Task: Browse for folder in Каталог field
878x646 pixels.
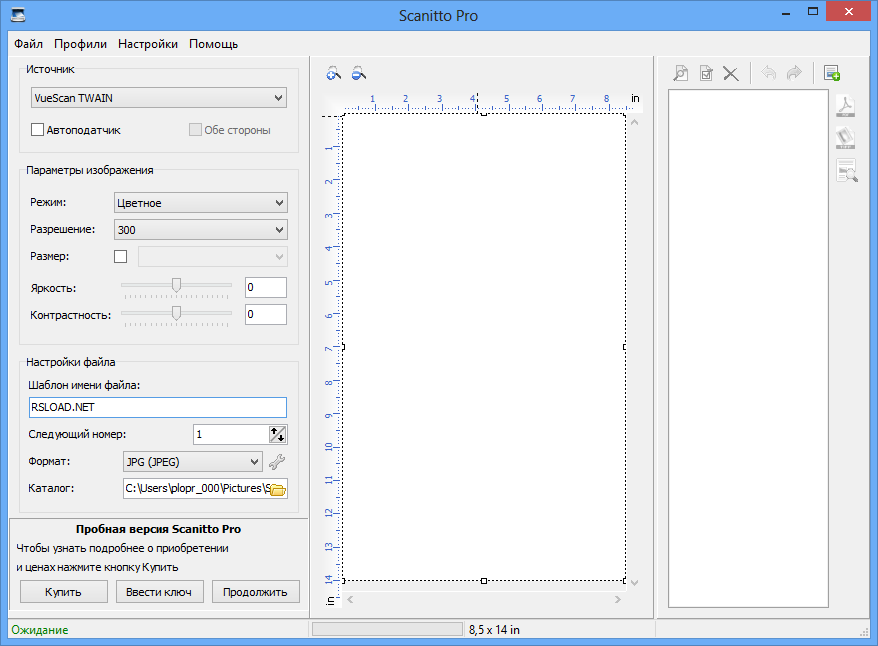Action: (278, 489)
